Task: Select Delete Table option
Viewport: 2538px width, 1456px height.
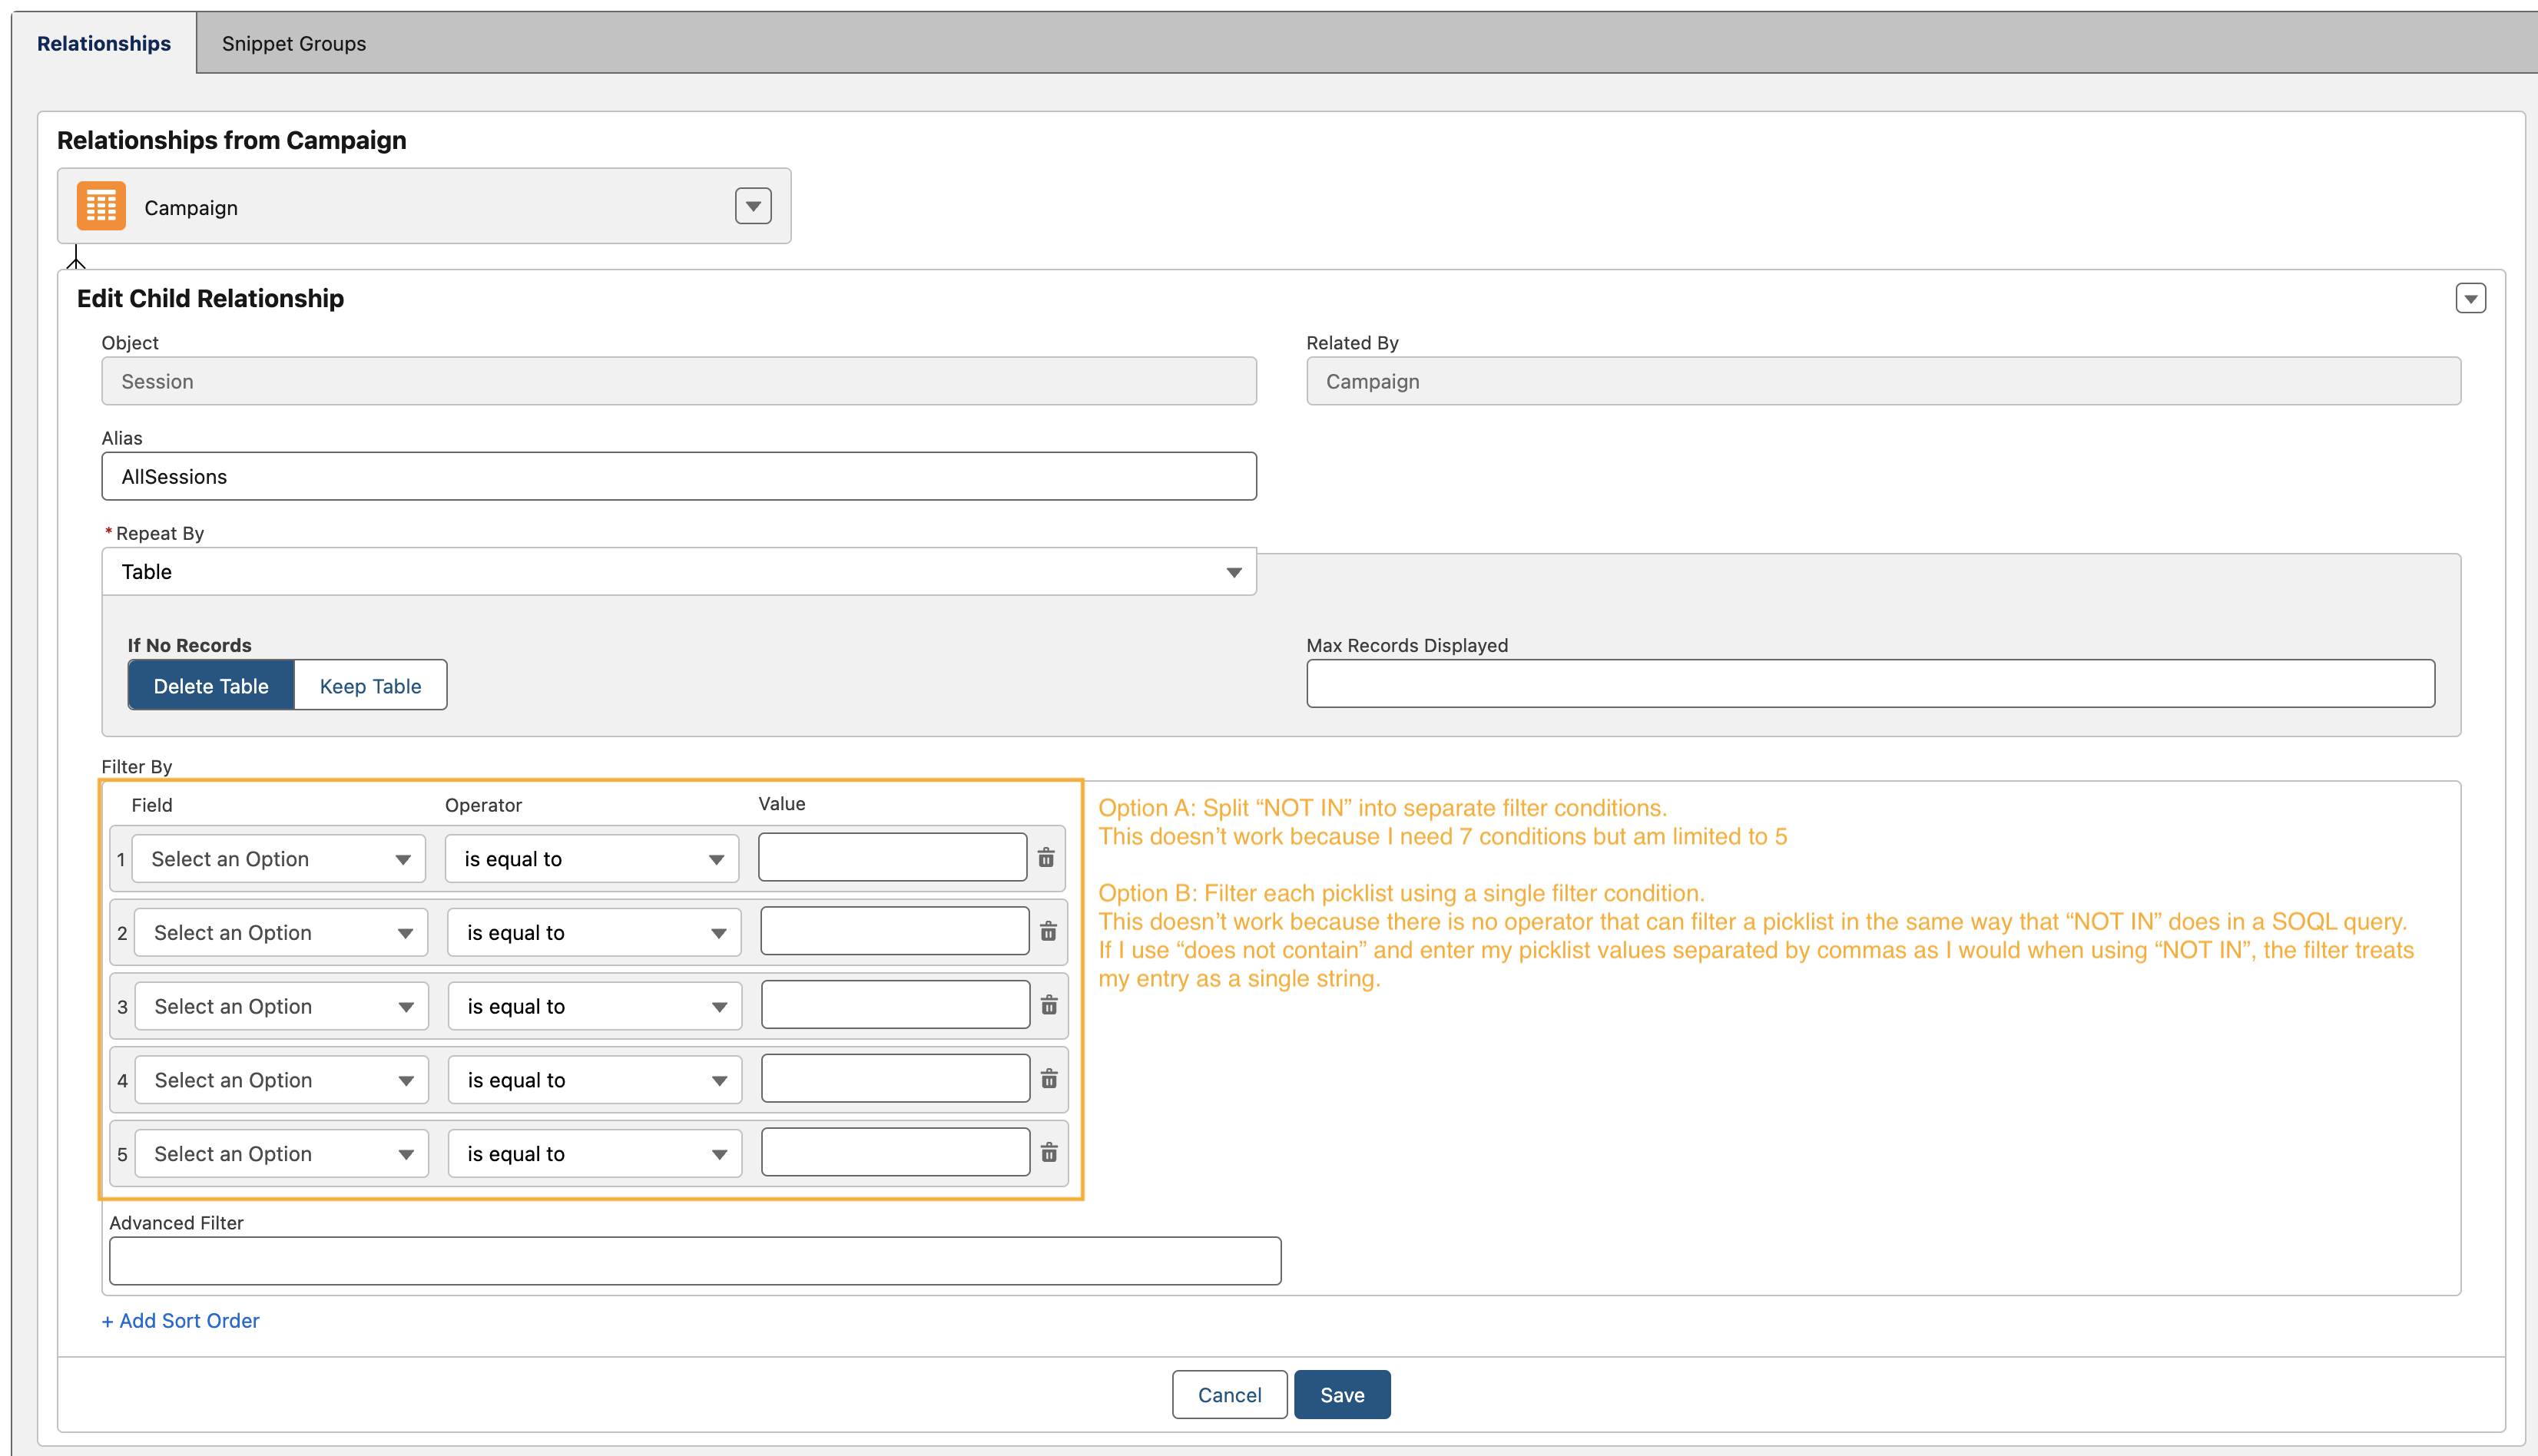Action: [211, 686]
